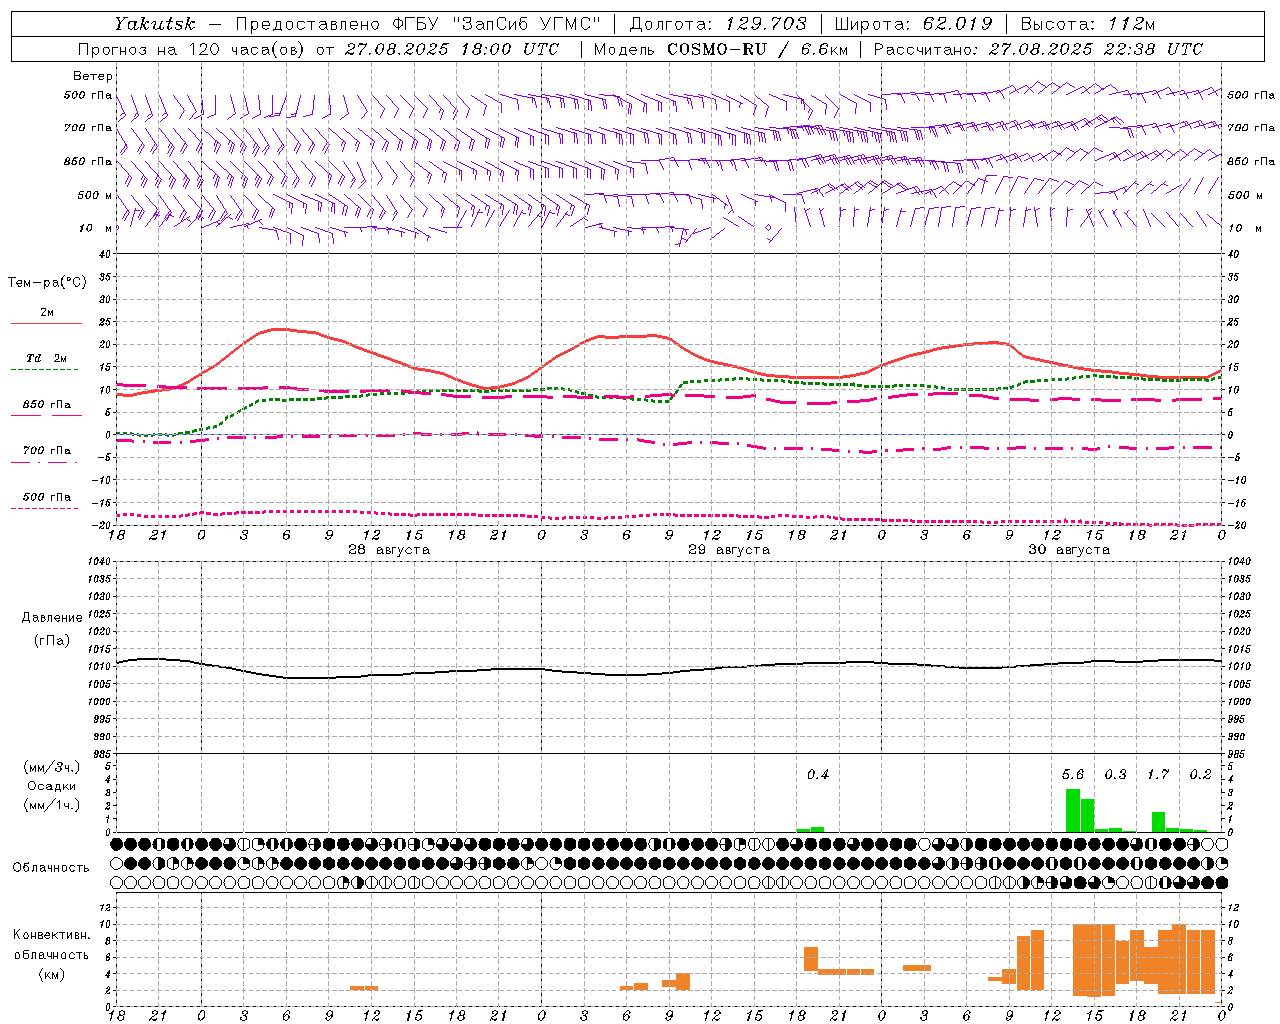Click the Td 2м dew point legend label
This screenshot has height=1024, width=1280.
pos(47,358)
